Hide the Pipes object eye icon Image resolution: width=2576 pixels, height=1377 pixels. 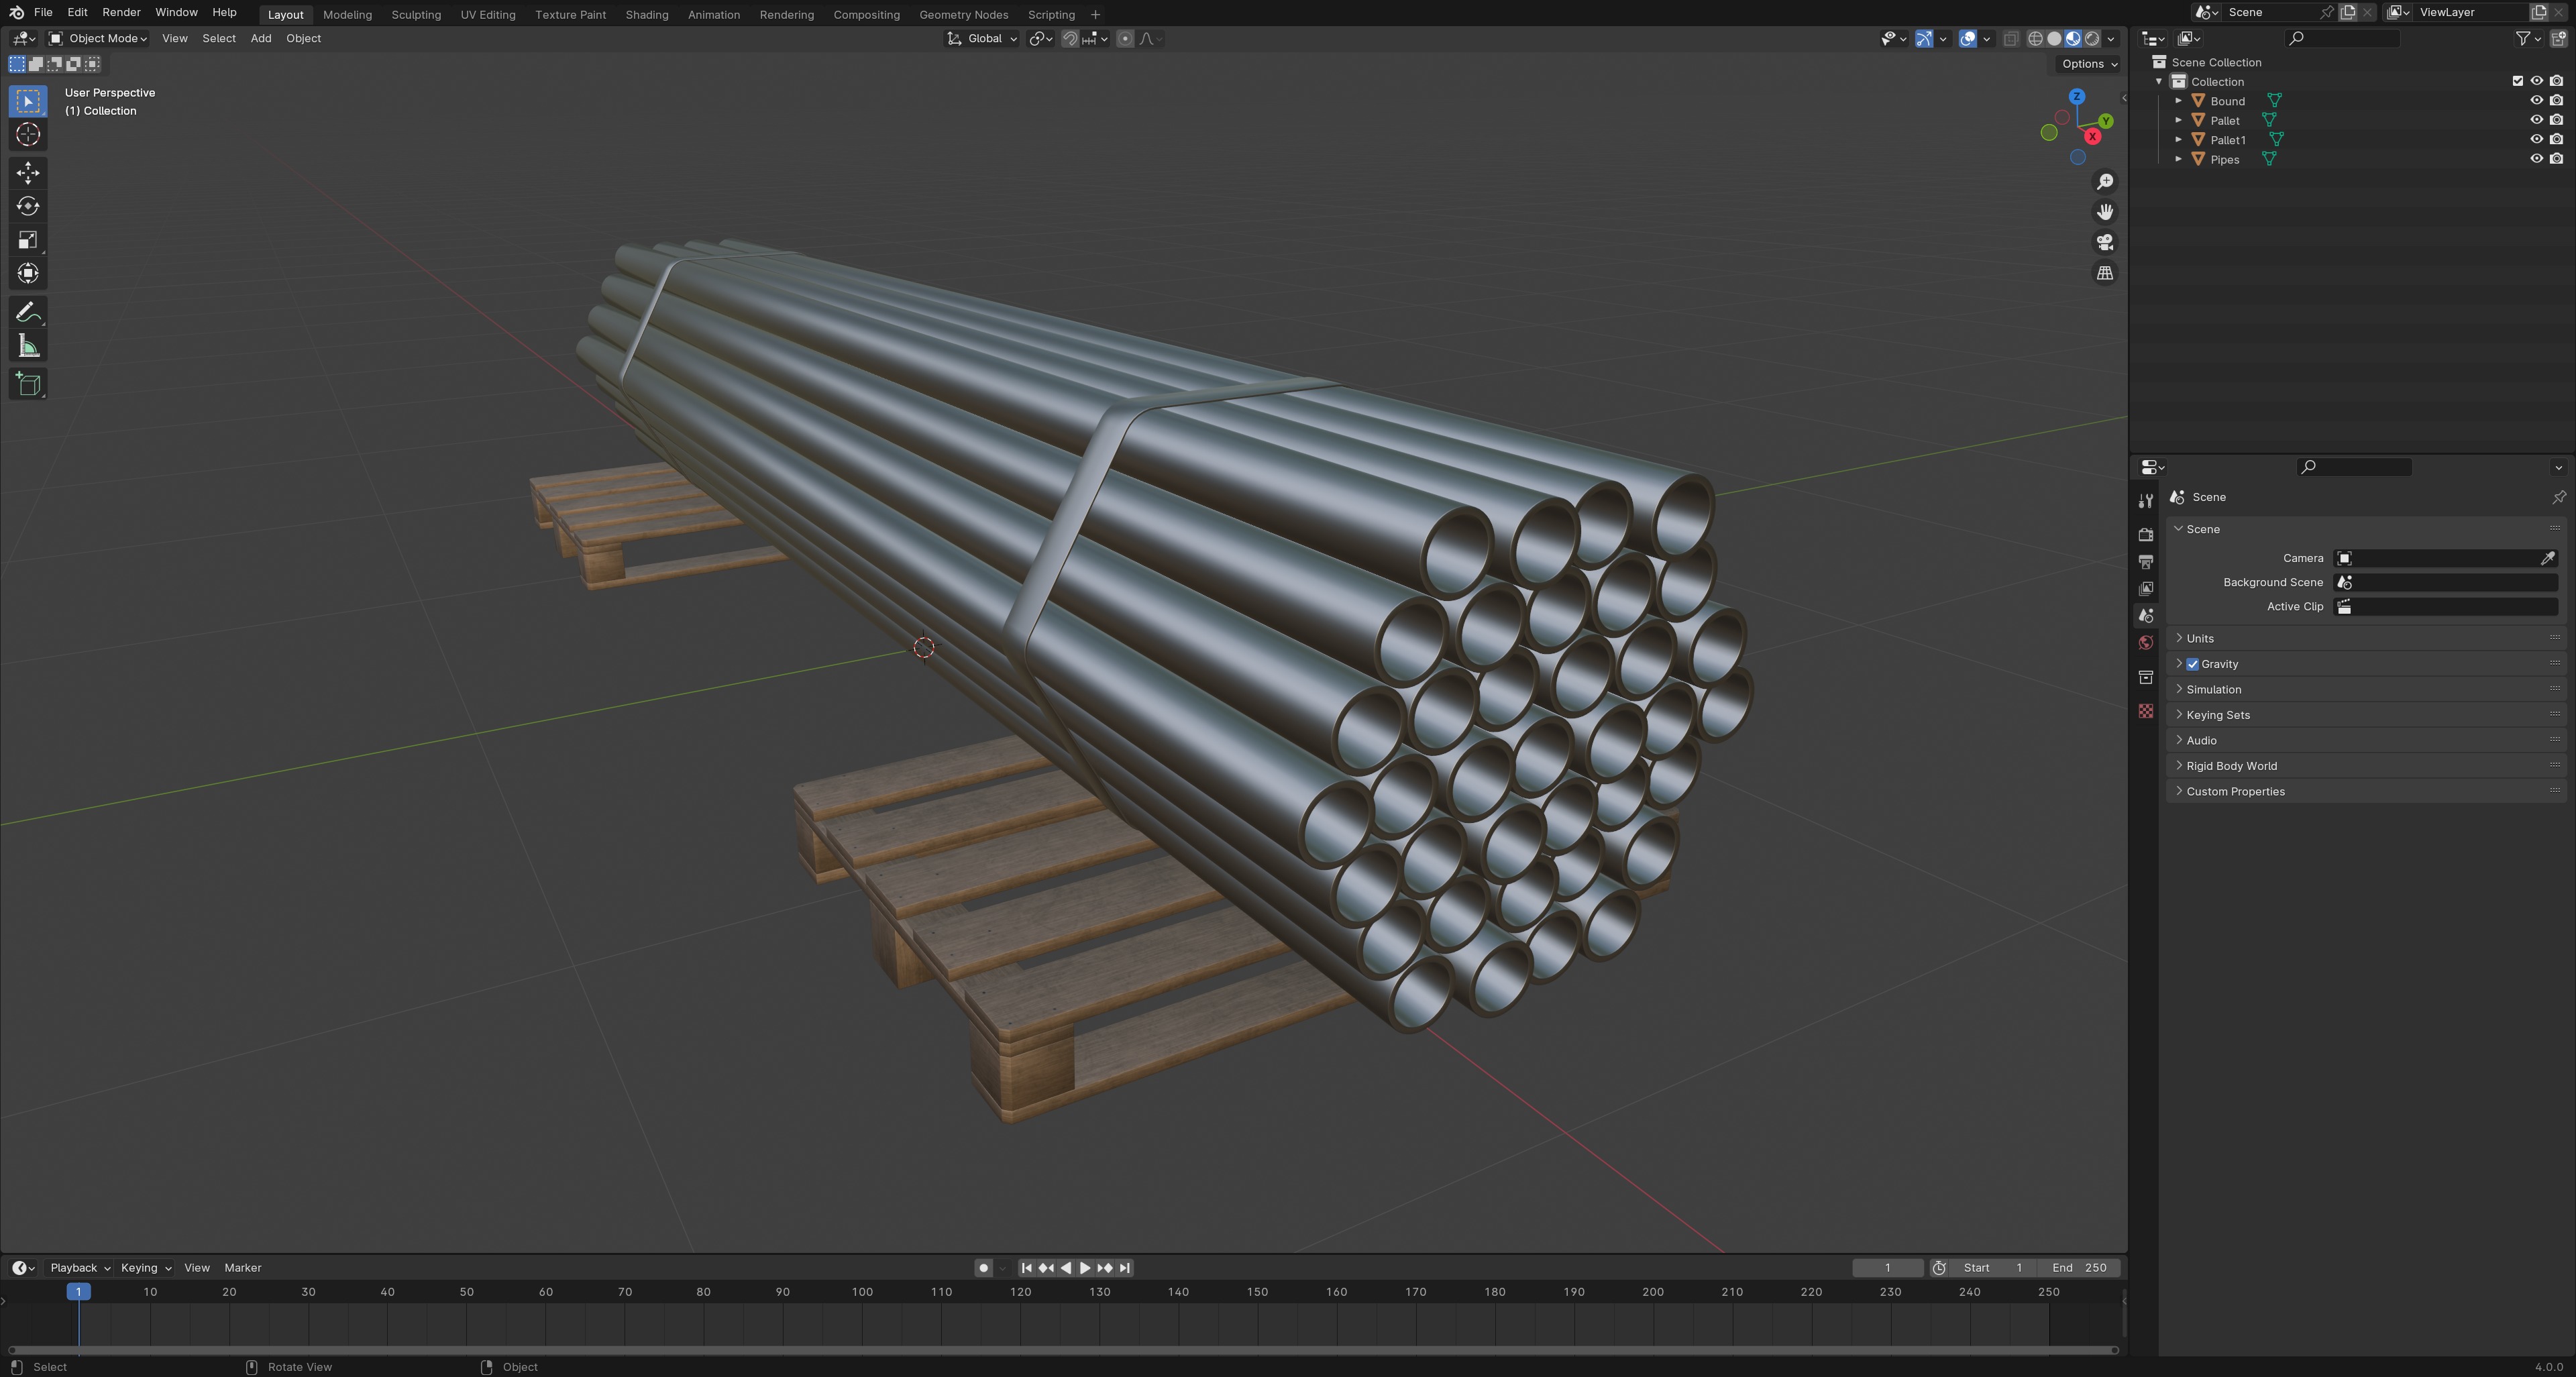click(x=2536, y=159)
